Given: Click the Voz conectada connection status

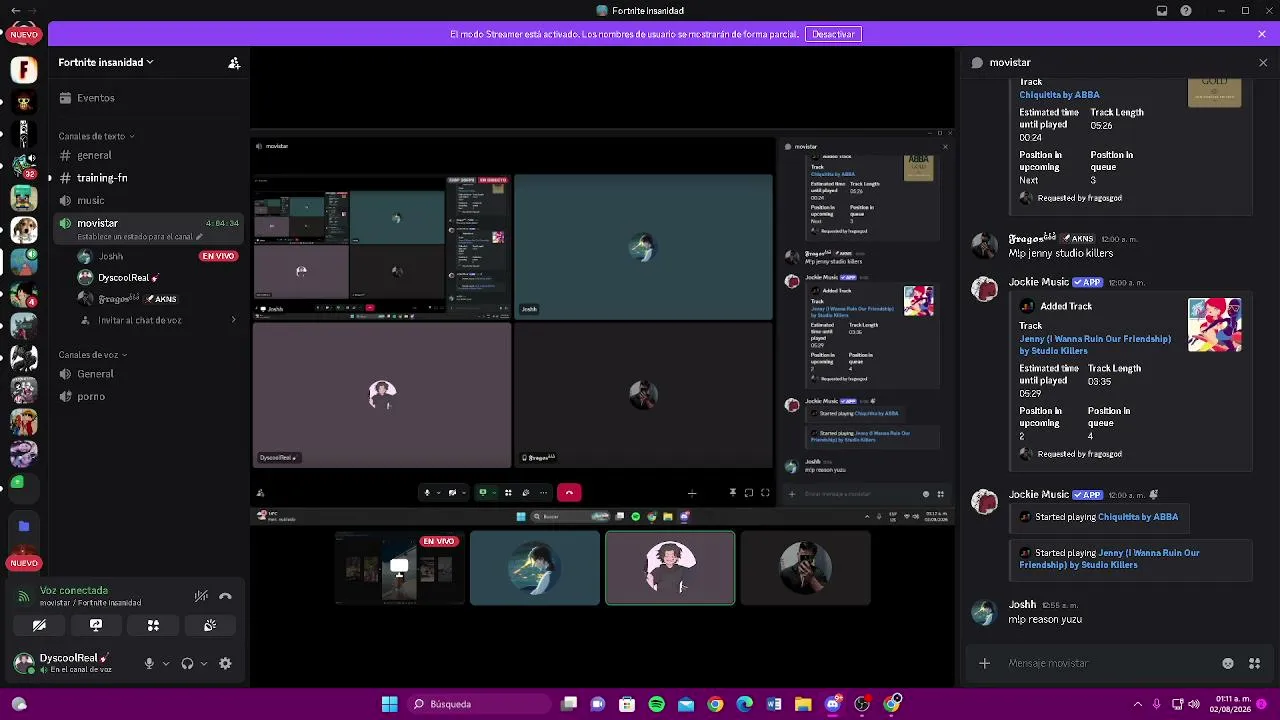Looking at the screenshot, I should point(74,591).
